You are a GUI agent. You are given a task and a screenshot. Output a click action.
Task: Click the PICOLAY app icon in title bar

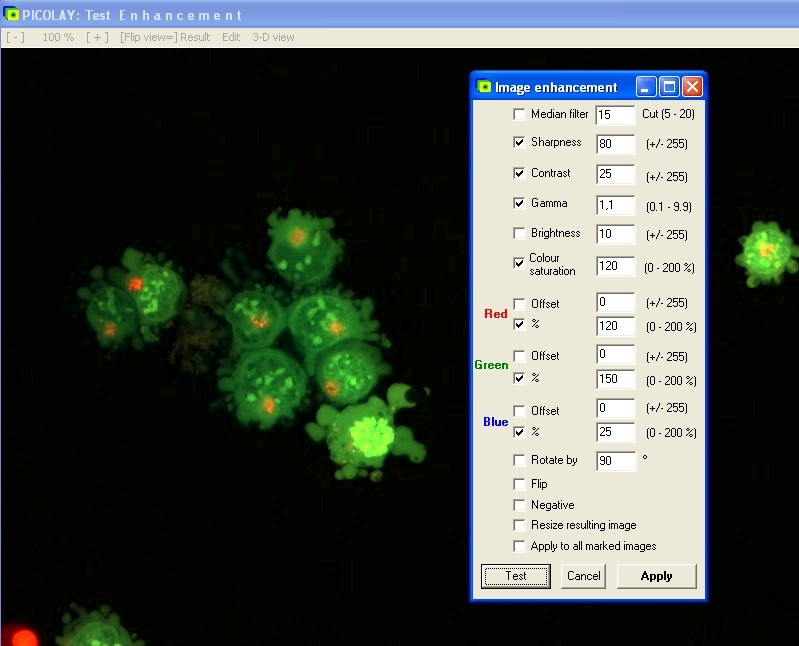point(11,14)
